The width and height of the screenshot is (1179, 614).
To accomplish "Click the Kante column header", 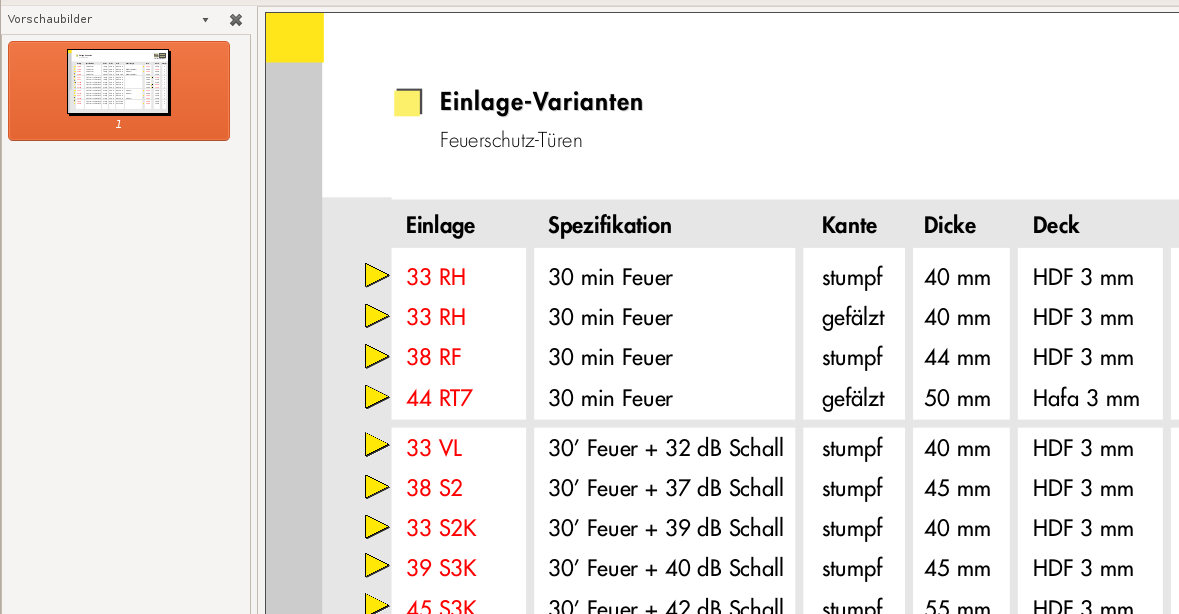I will click(x=849, y=225).
